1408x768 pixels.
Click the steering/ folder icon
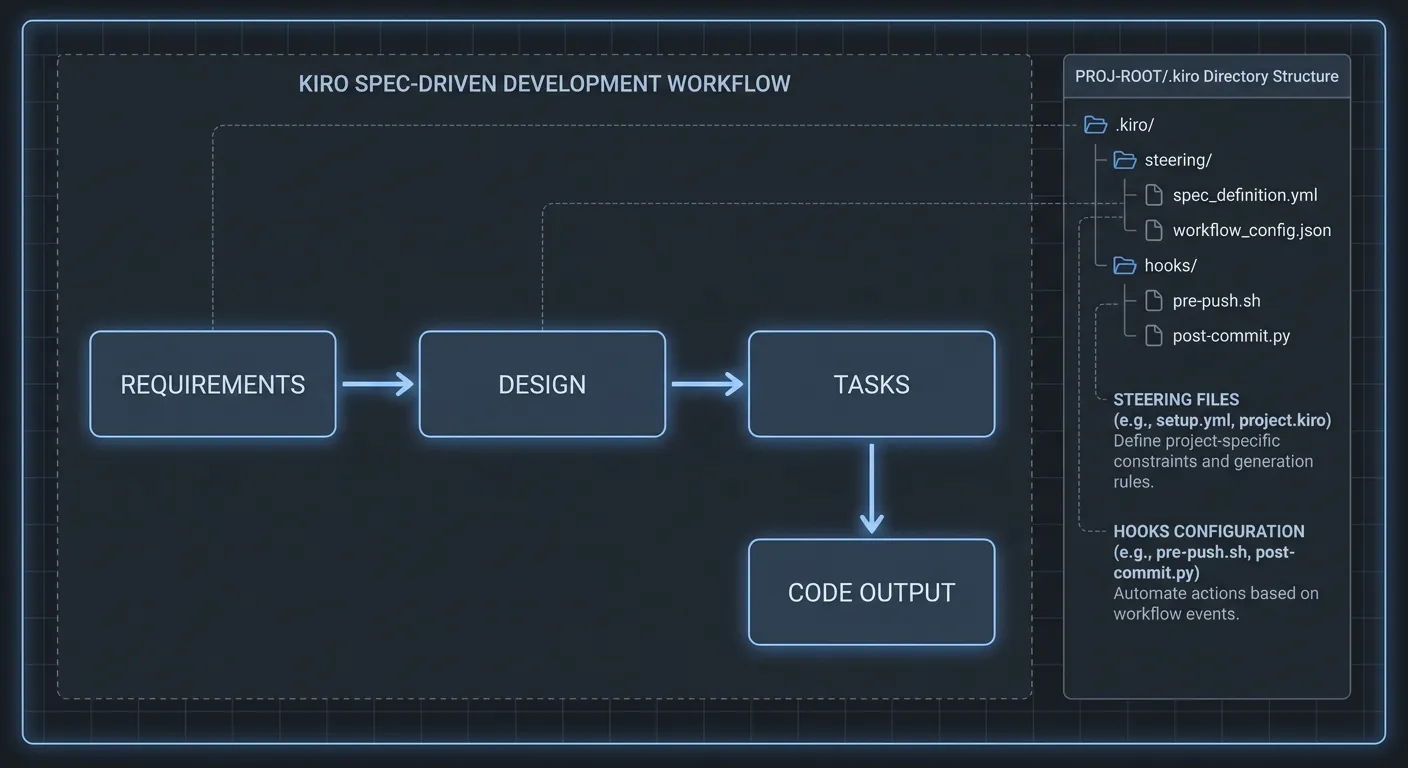pos(1125,160)
